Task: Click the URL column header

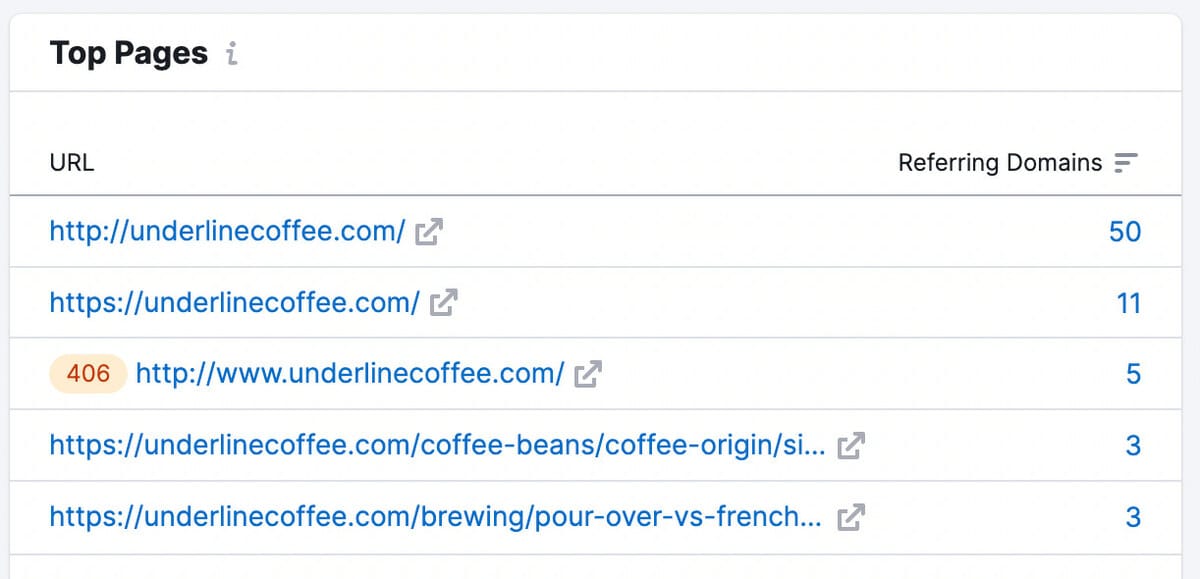Action: [x=72, y=163]
